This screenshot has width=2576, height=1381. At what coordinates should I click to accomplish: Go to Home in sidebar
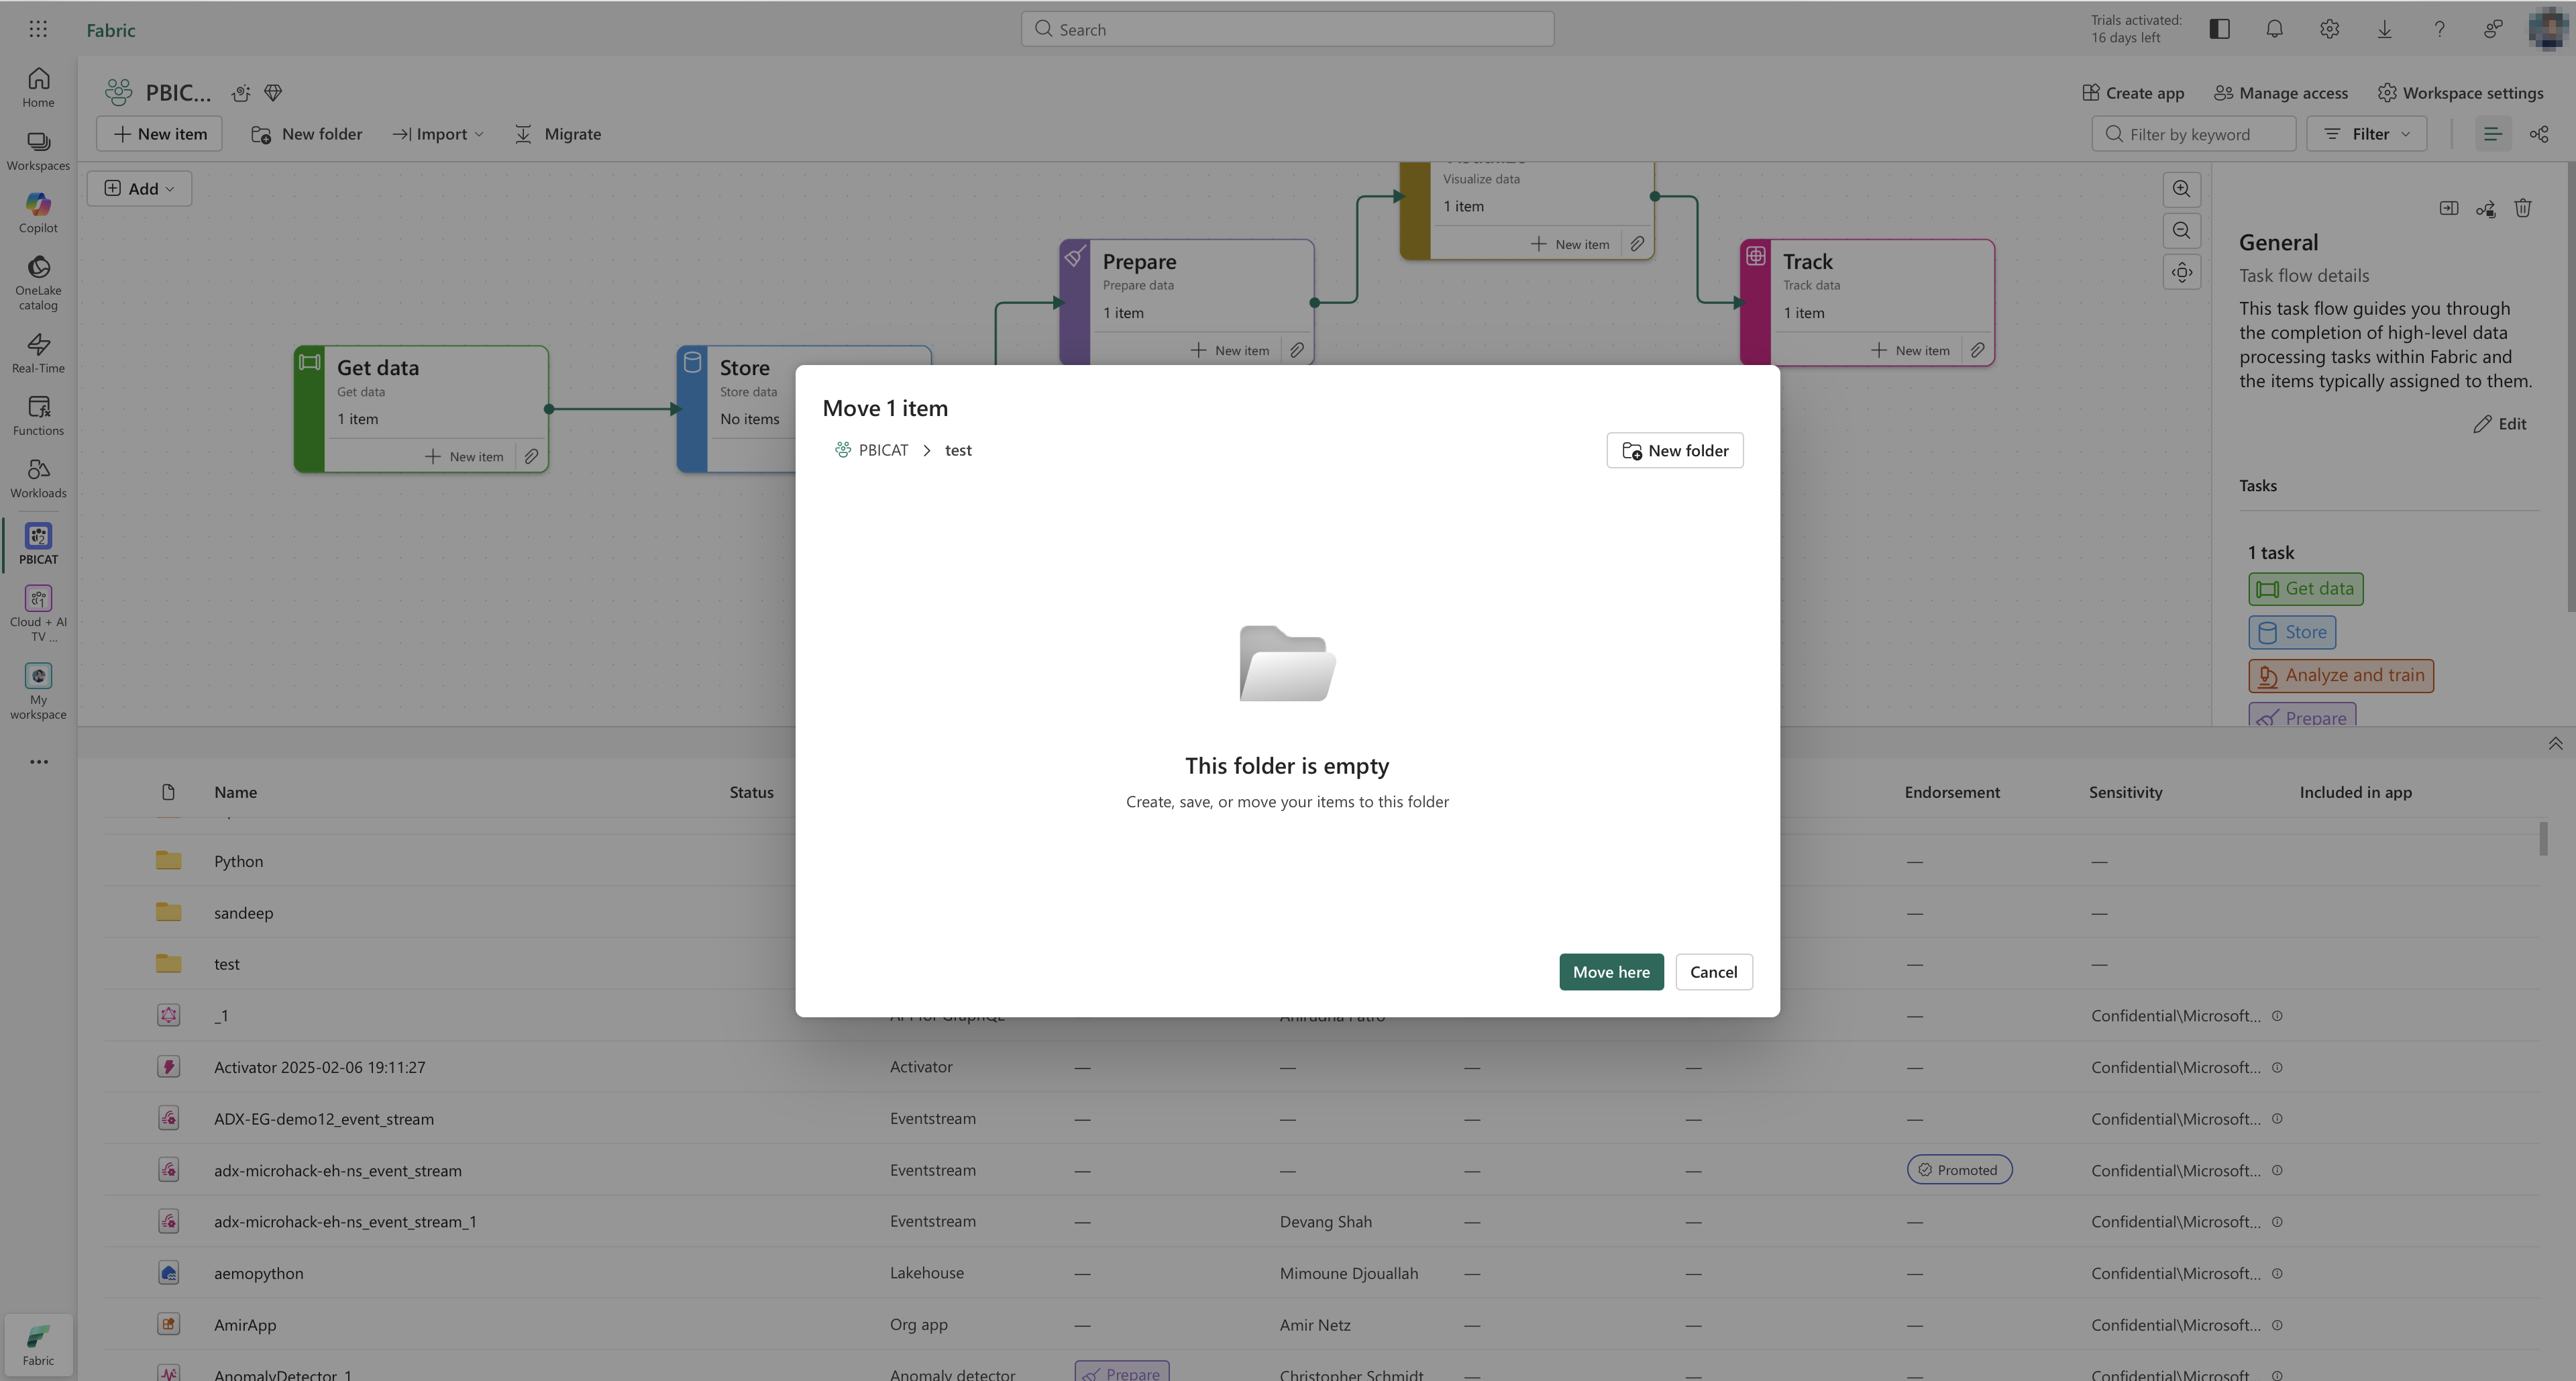coord(38,87)
